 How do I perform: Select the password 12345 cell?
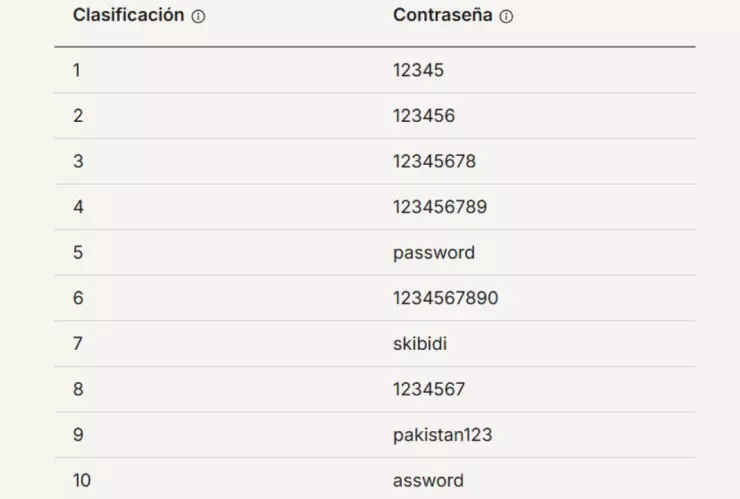click(418, 70)
